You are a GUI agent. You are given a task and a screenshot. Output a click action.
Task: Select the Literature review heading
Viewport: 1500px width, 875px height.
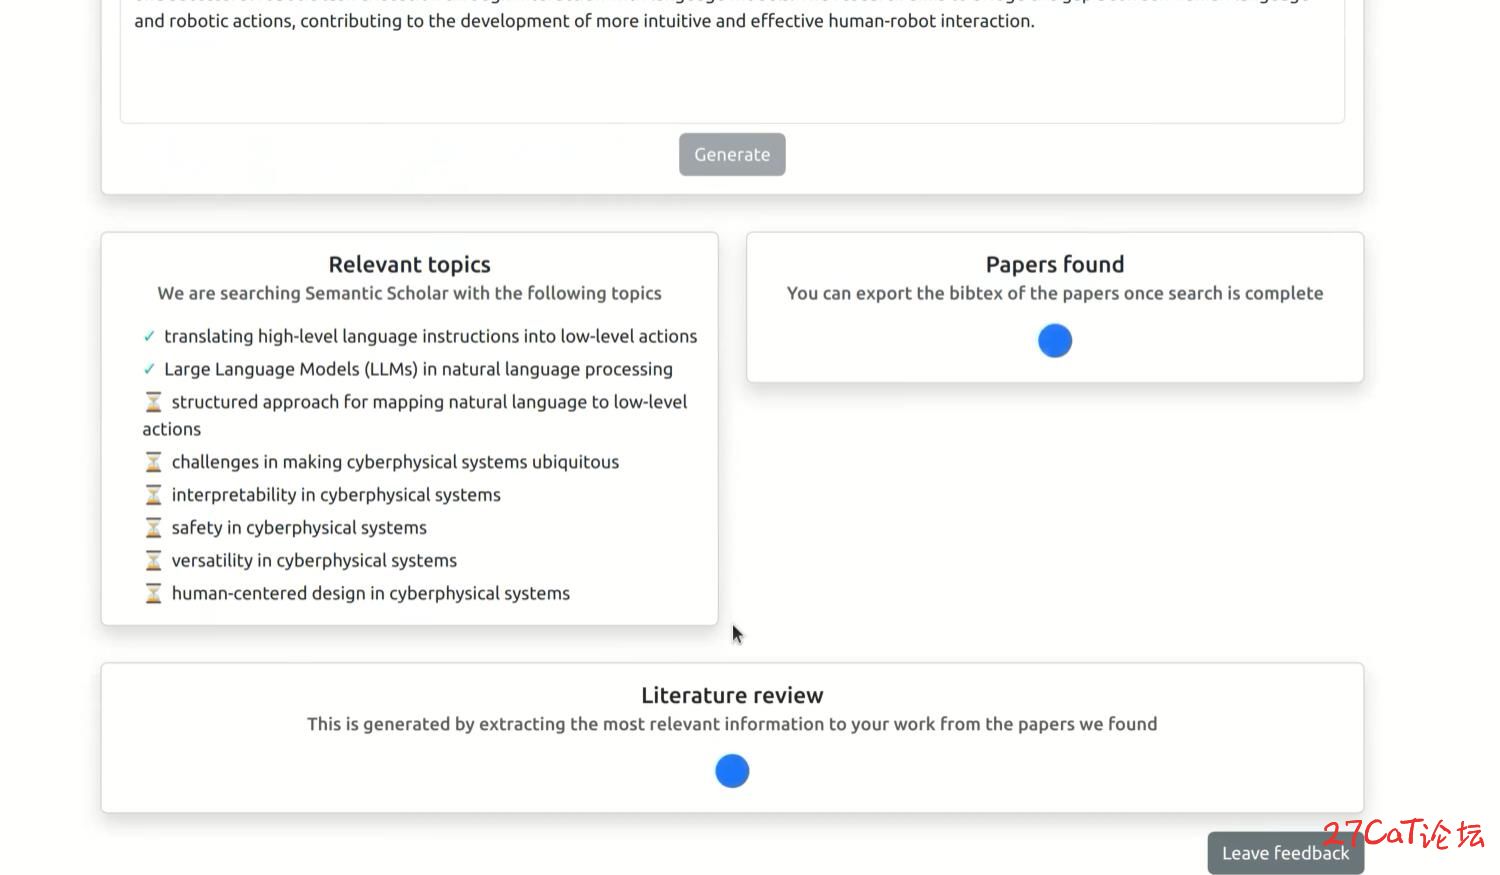click(732, 695)
